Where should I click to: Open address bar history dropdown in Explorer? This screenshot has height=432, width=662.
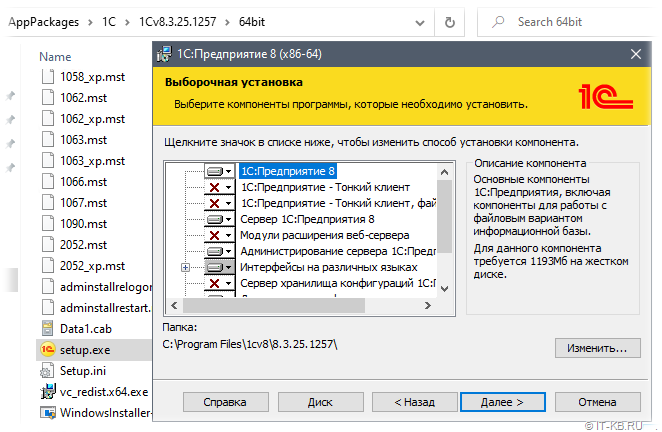[420, 22]
